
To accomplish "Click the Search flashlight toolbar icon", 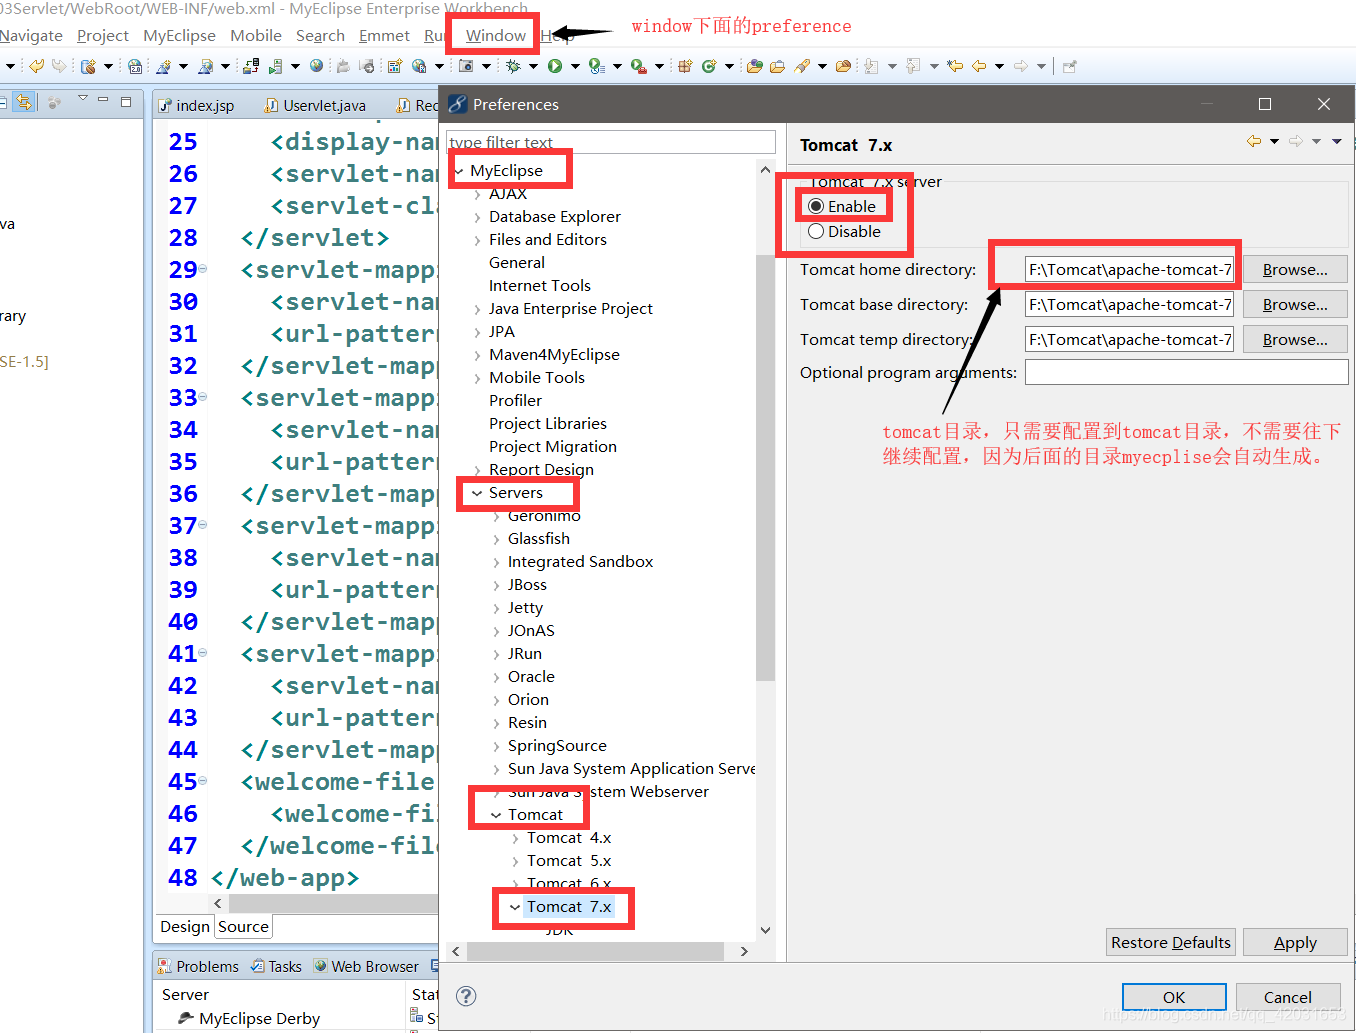I will click(802, 66).
